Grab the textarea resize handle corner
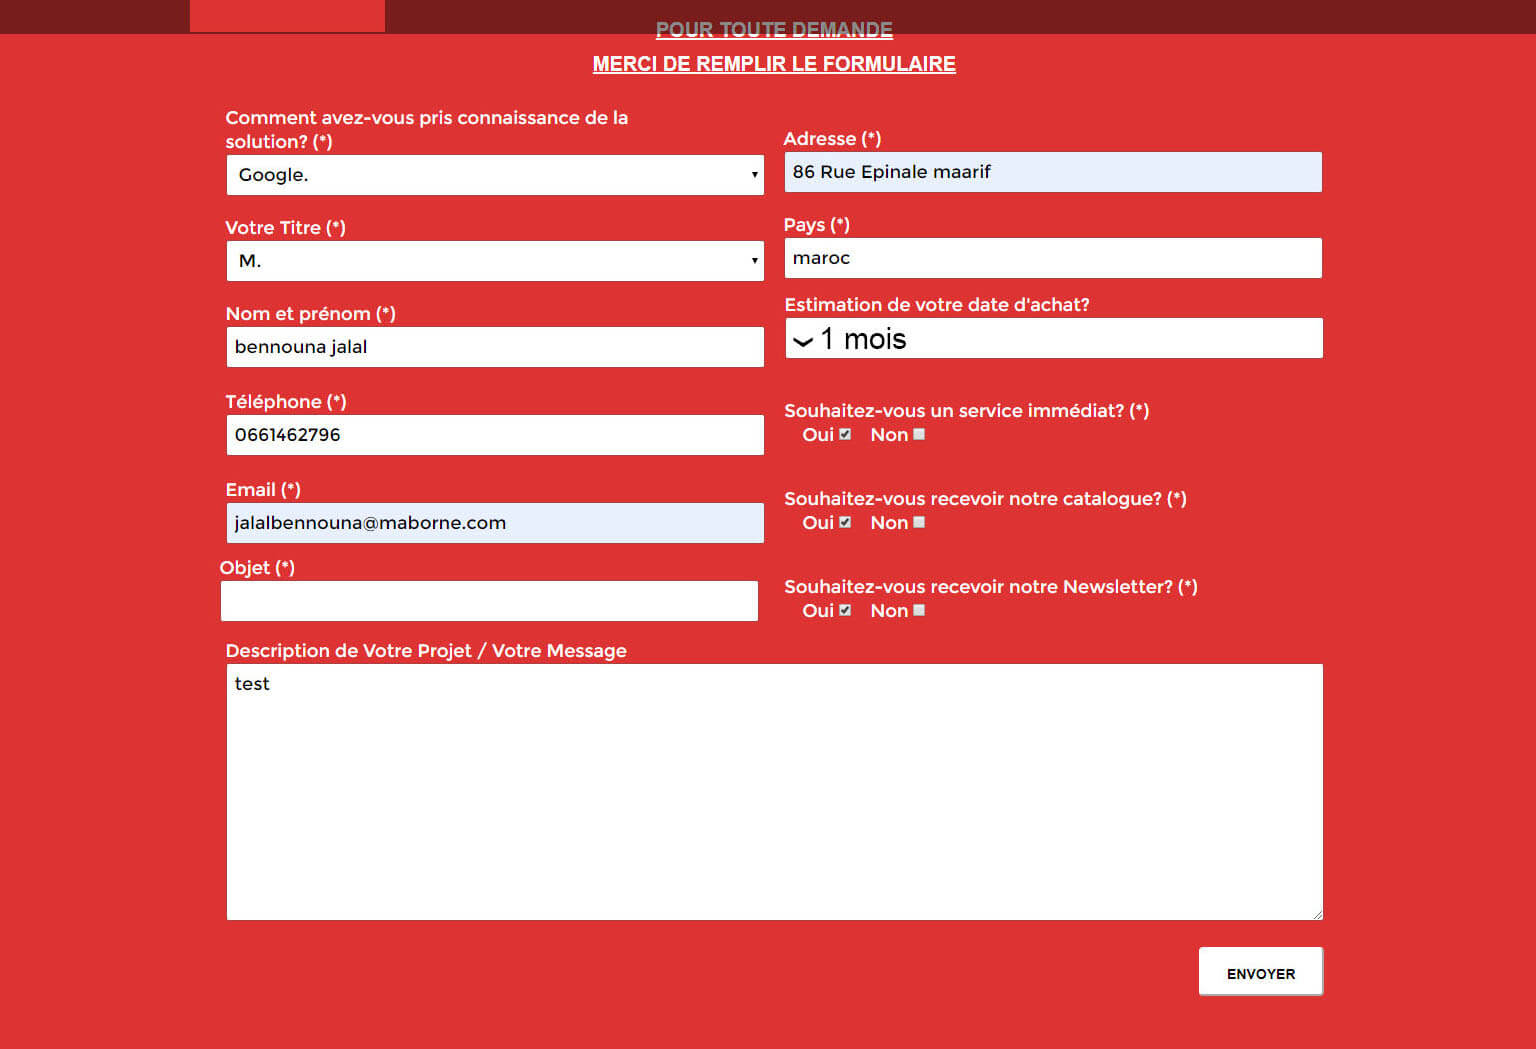 pos(1317,914)
